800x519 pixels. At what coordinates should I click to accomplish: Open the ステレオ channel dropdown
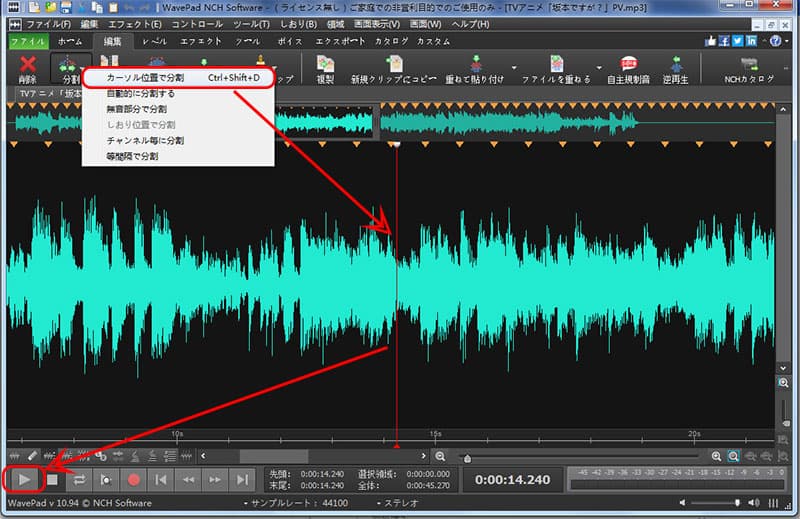[397, 503]
